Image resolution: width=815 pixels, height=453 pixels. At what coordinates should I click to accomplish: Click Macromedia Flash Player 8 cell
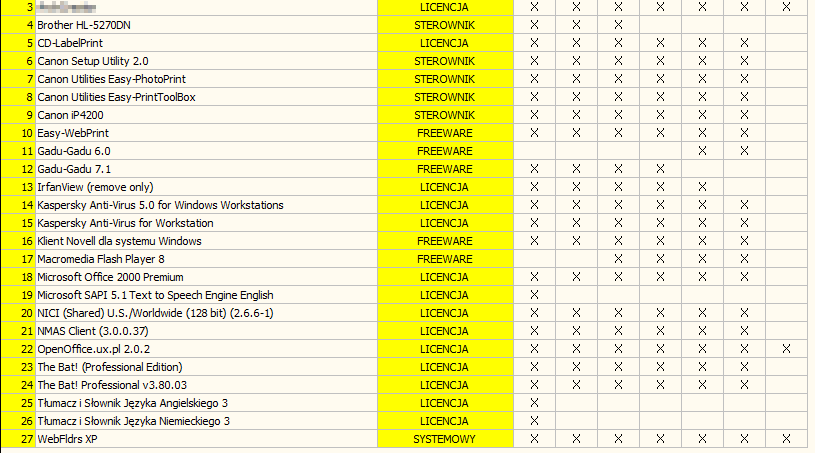(x=206, y=259)
